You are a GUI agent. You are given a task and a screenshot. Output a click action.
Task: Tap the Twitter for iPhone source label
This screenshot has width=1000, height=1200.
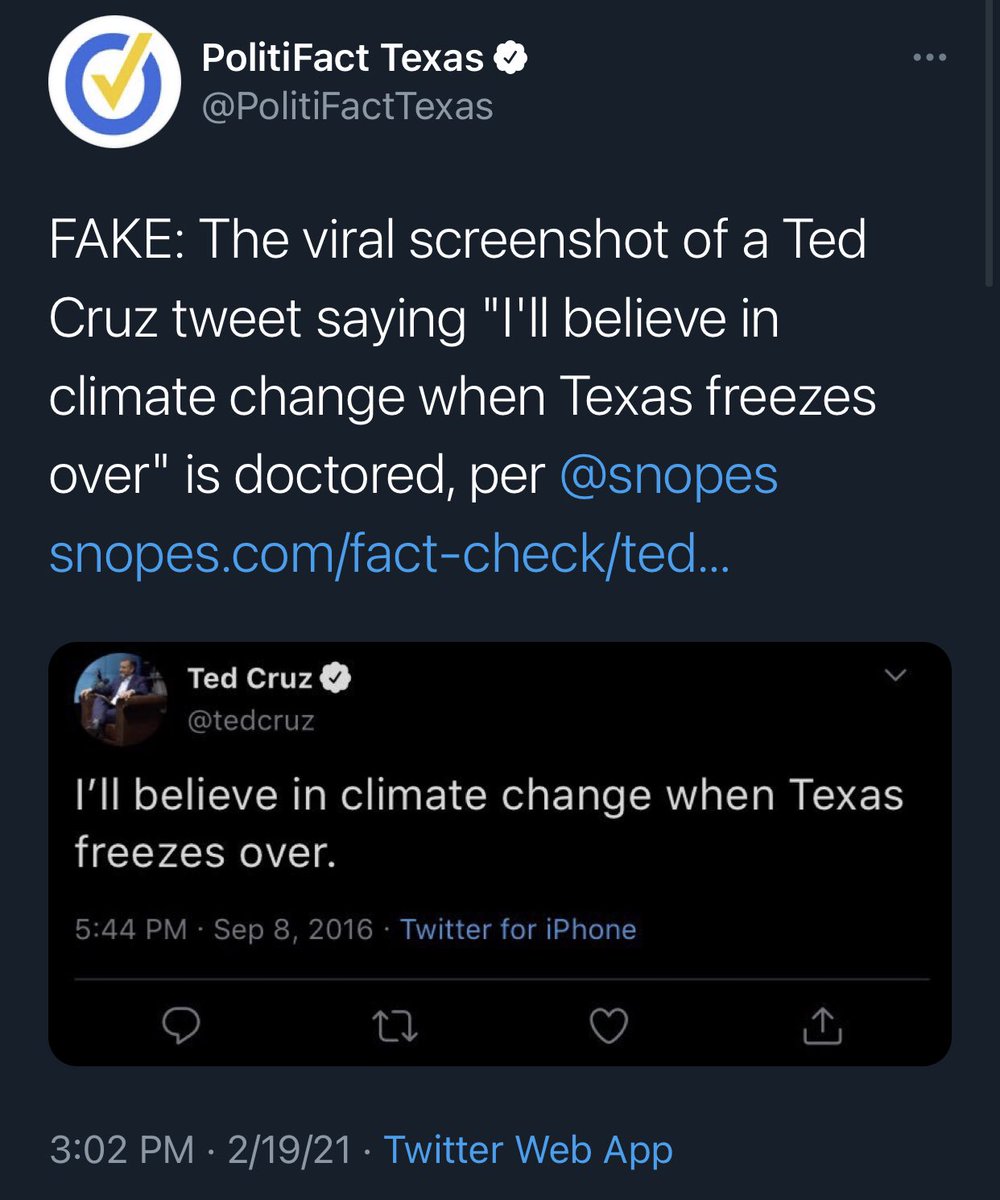pos(518,929)
